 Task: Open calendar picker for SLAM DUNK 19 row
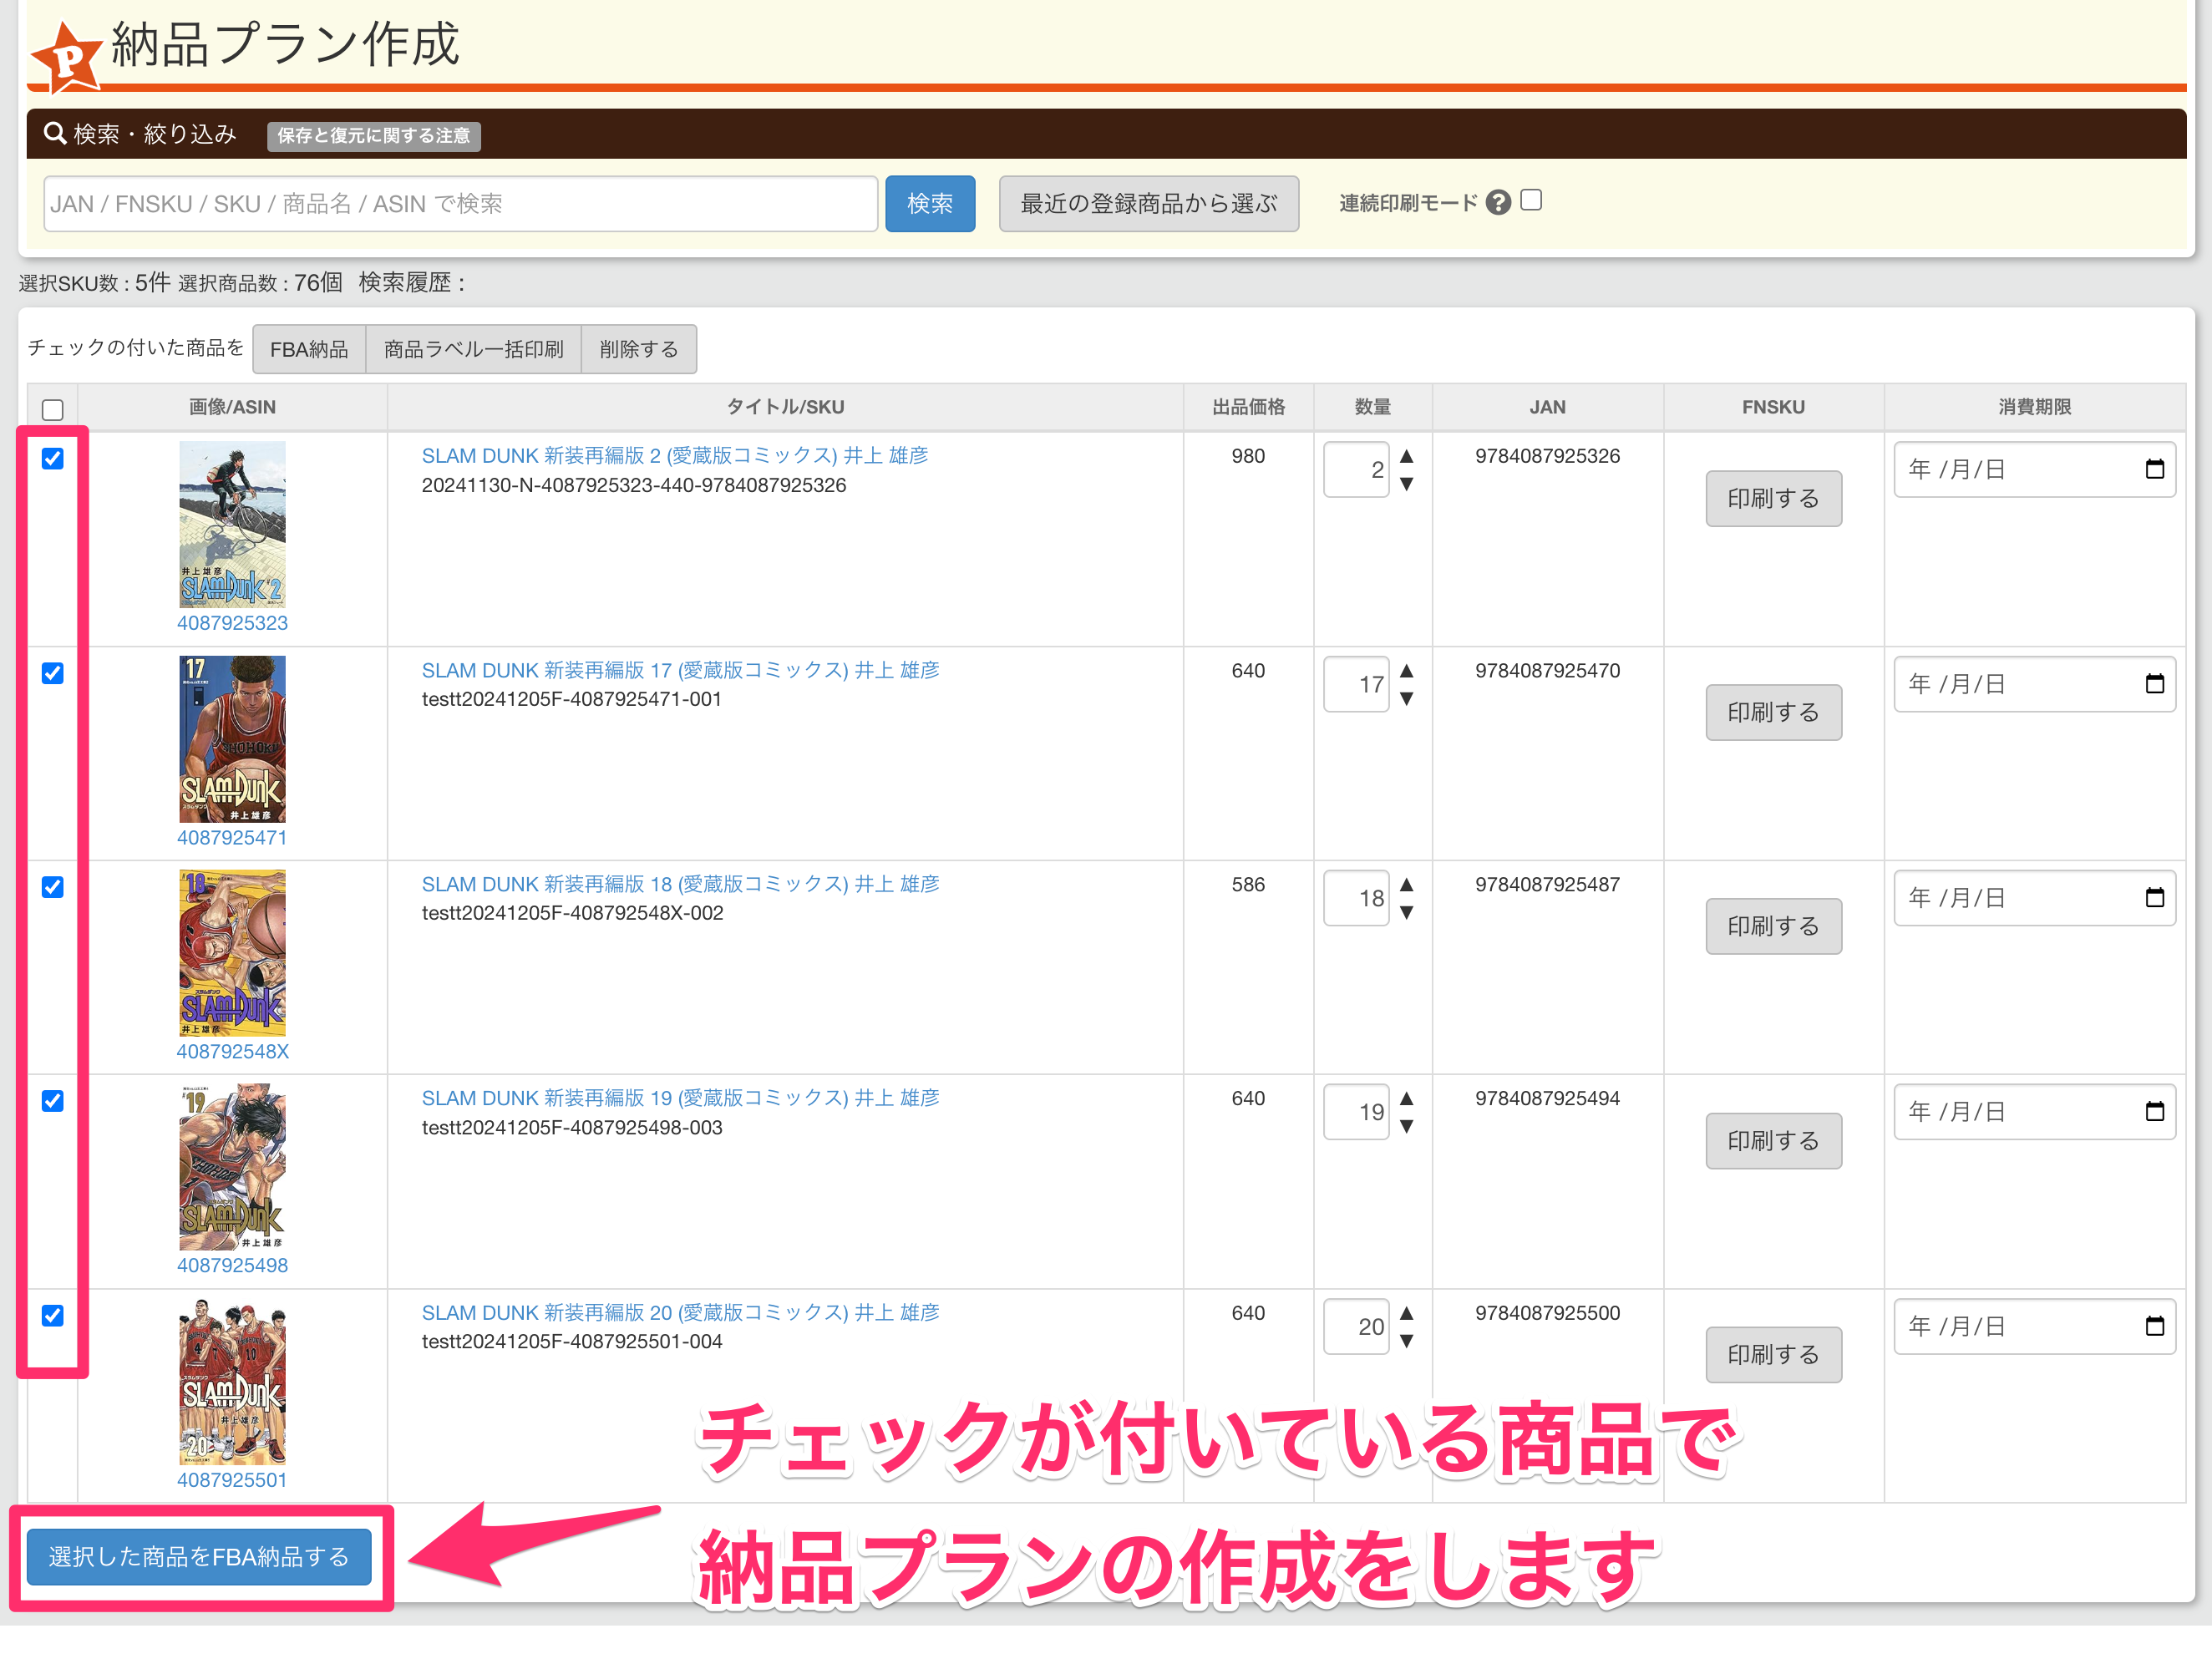pyautogui.click(x=2154, y=1111)
